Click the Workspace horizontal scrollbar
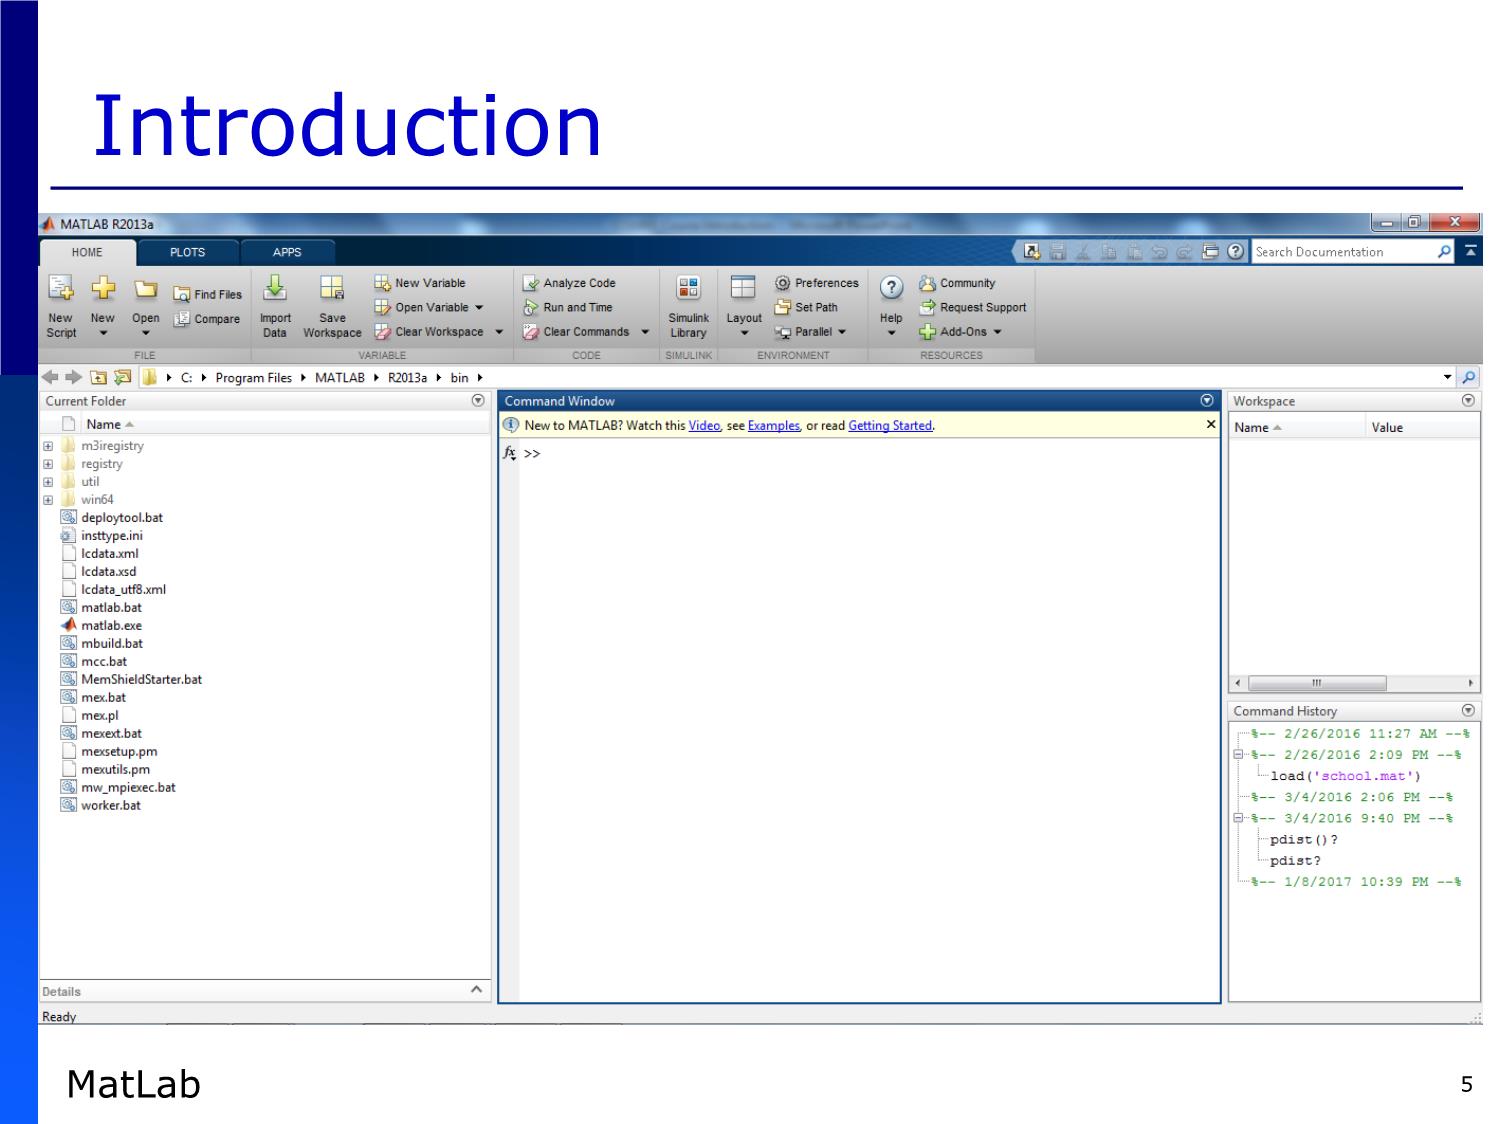 [x=1317, y=683]
